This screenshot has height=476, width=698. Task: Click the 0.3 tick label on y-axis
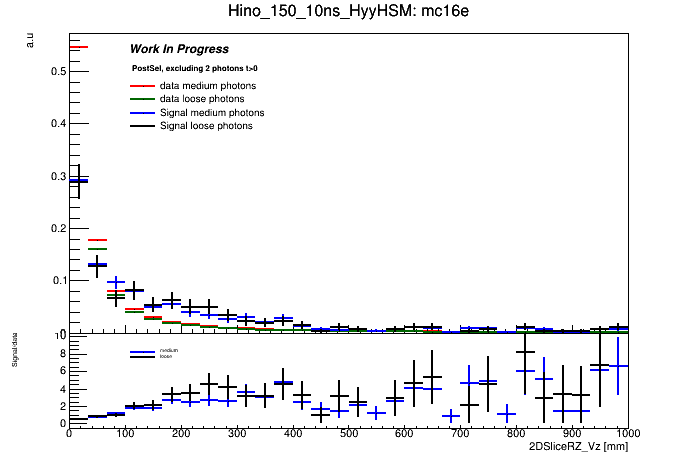click(58, 177)
